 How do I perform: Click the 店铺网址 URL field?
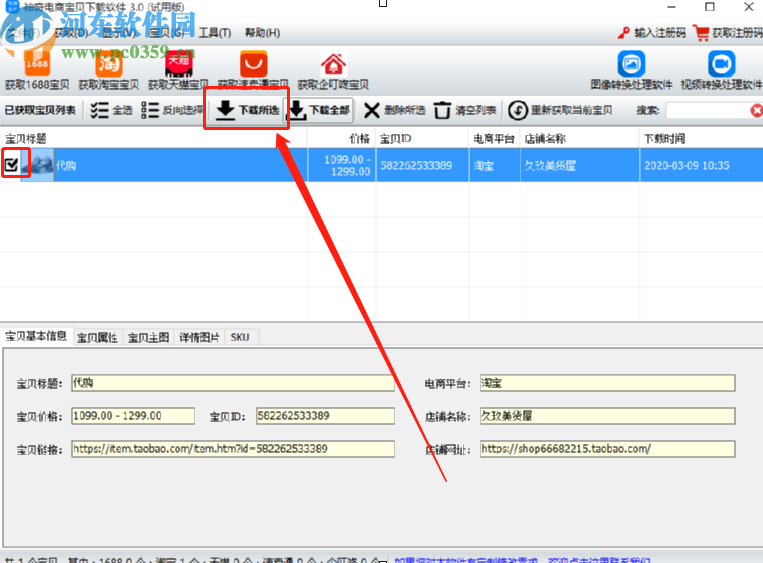(x=607, y=449)
